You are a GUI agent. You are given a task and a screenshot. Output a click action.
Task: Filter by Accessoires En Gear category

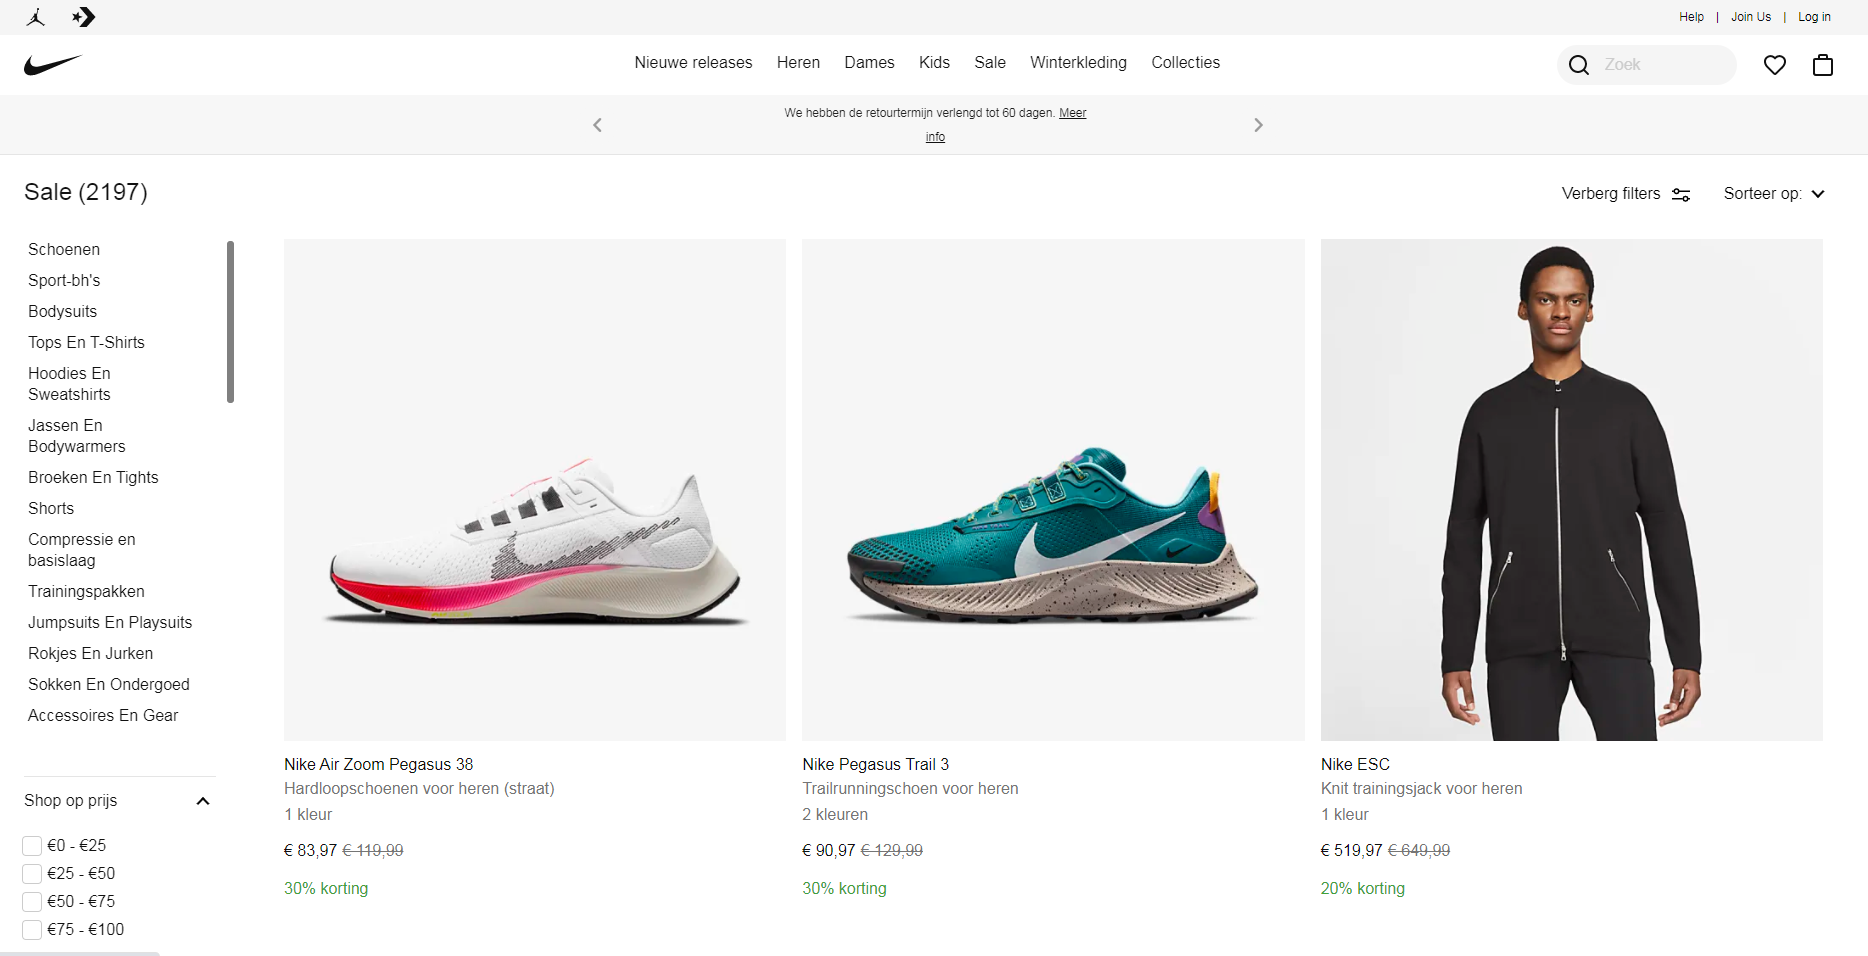(x=103, y=716)
